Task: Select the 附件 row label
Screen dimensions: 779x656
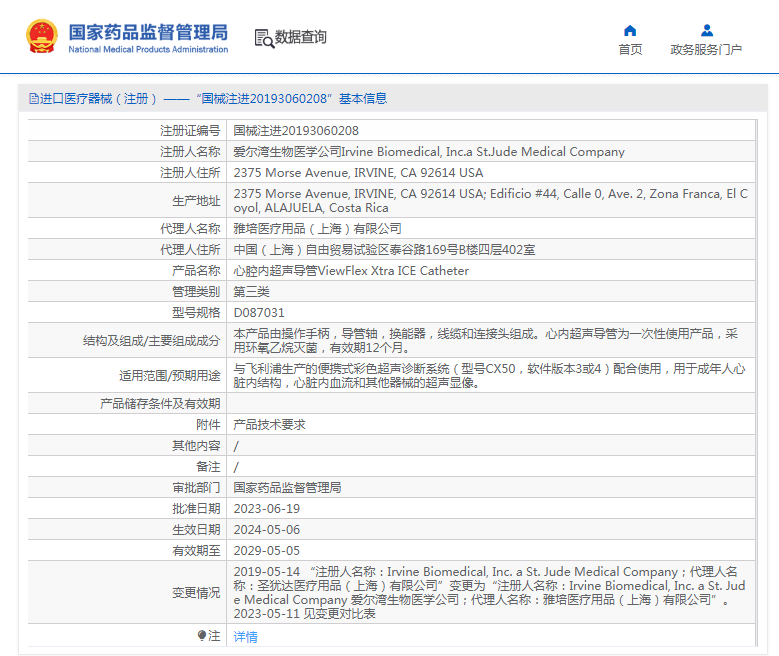Action: pos(208,424)
